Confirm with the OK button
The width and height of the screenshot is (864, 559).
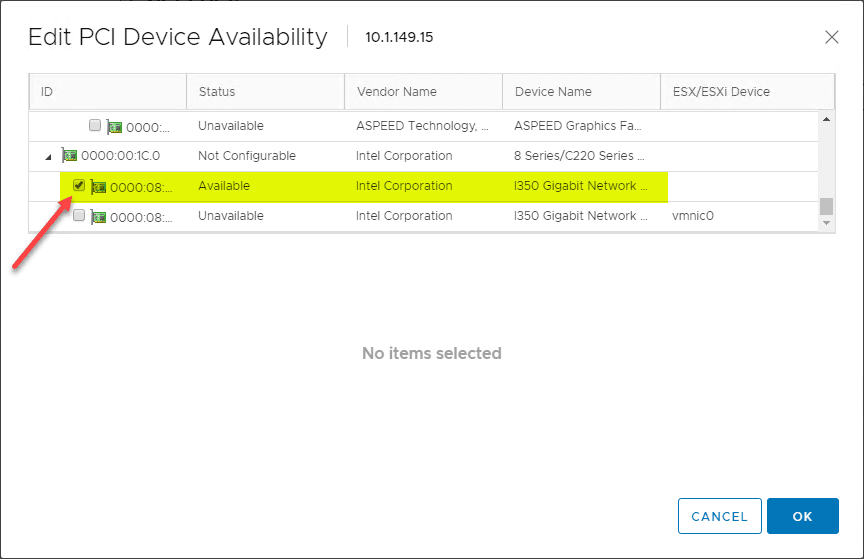[802, 516]
